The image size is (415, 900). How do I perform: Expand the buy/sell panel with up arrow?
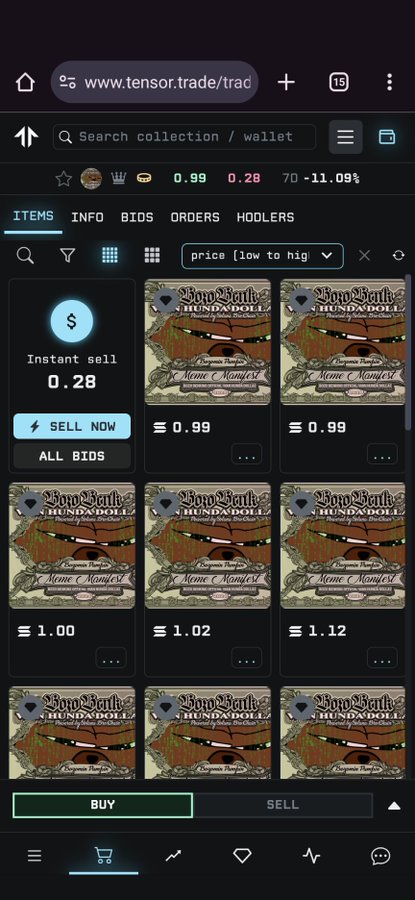(394, 805)
